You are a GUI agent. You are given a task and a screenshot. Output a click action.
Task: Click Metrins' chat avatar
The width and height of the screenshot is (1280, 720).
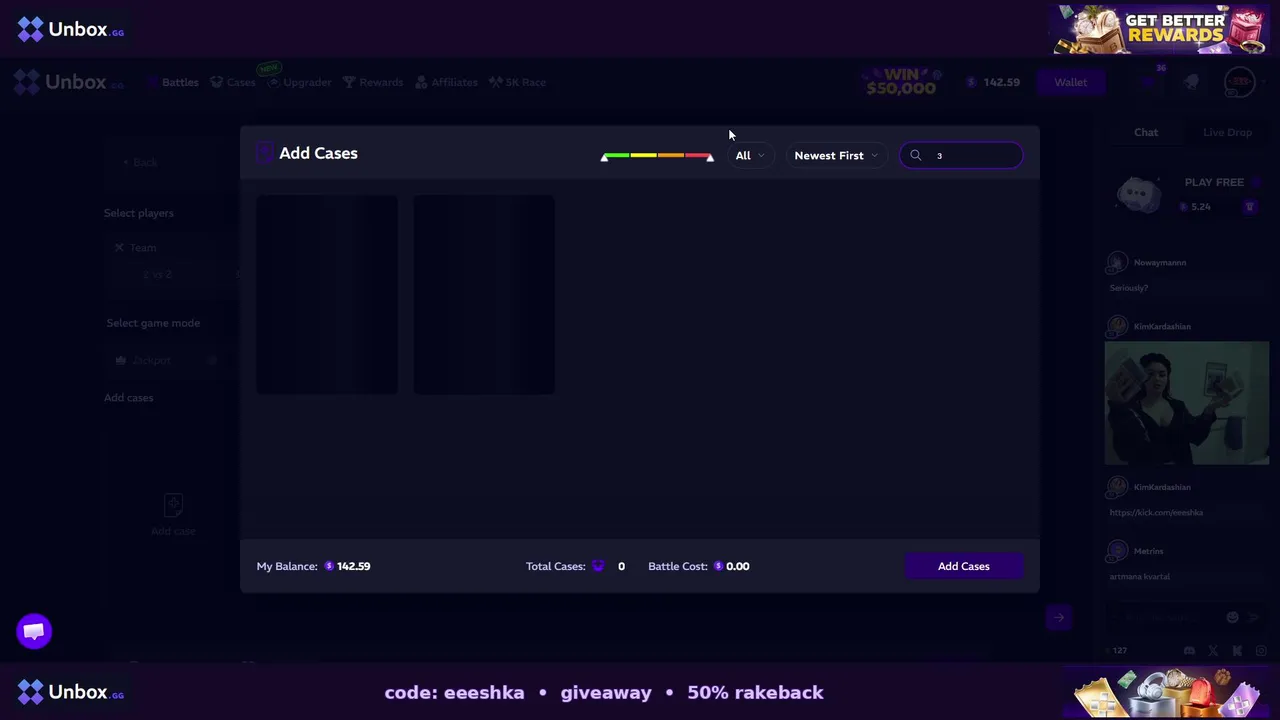pyautogui.click(x=1117, y=551)
